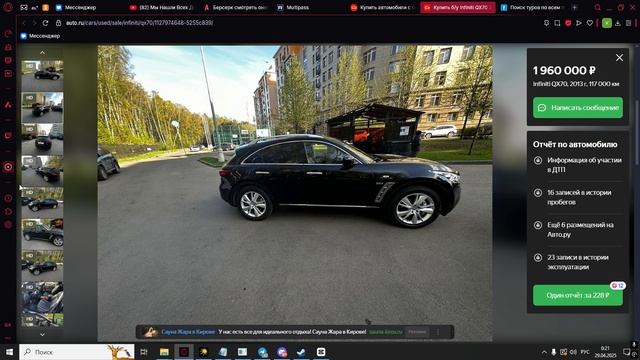Open Task View from the taskbar
The image size is (640, 360).
click(x=144, y=352)
